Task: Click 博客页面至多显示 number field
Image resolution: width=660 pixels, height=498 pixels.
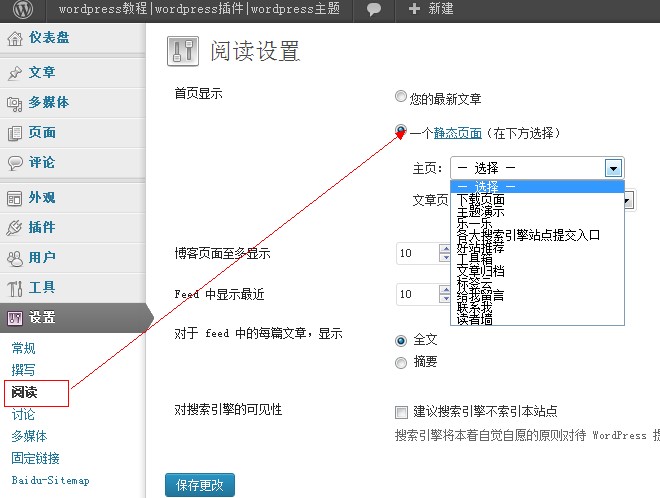Action: coord(416,254)
